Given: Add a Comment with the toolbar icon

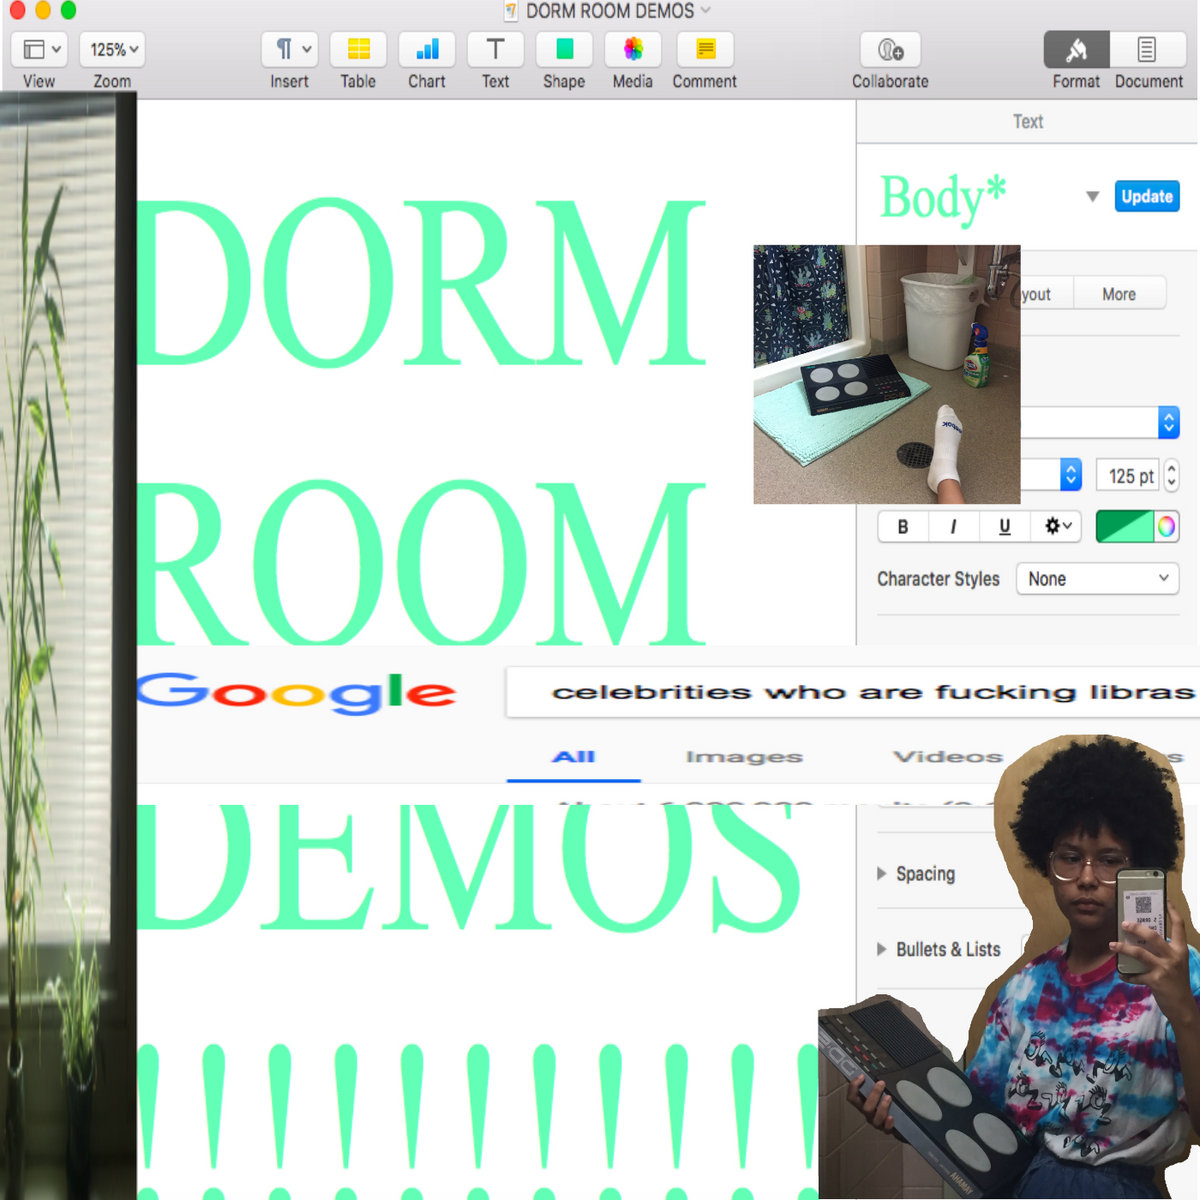Looking at the screenshot, I should (705, 49).
